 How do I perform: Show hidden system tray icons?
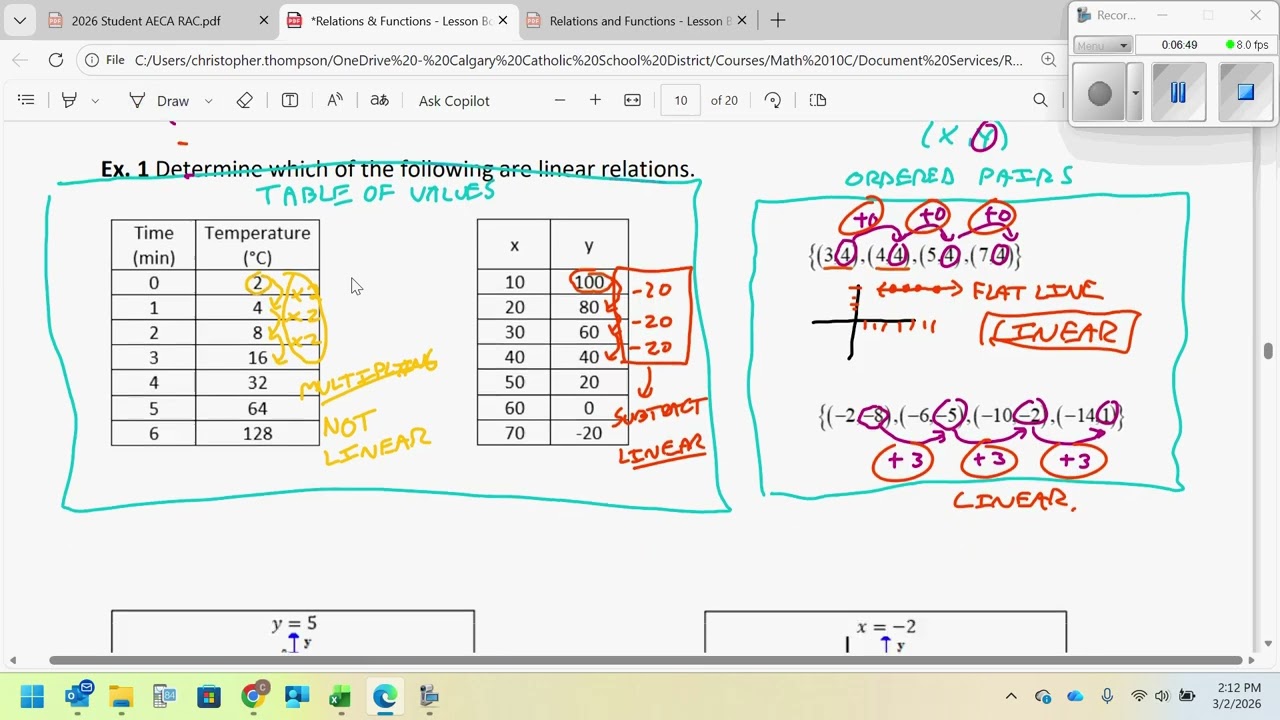[x=1011, y=696]
